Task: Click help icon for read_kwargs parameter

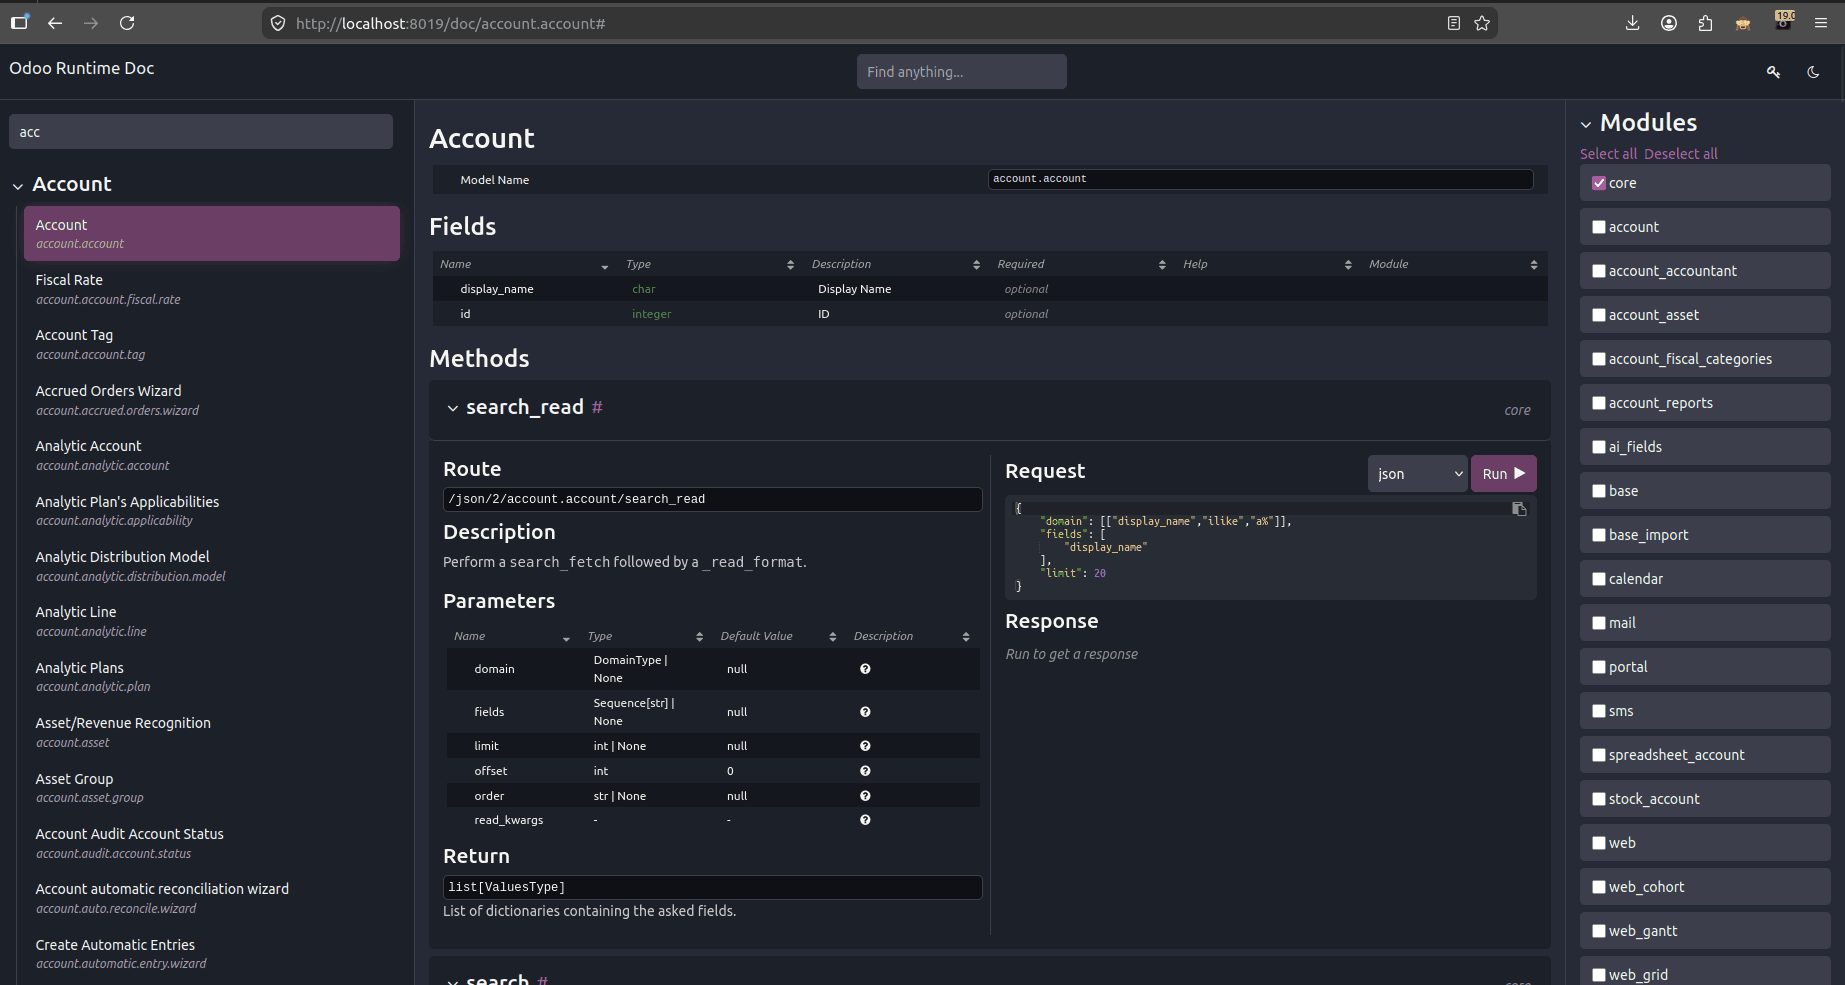Action: tap(865, 820)
